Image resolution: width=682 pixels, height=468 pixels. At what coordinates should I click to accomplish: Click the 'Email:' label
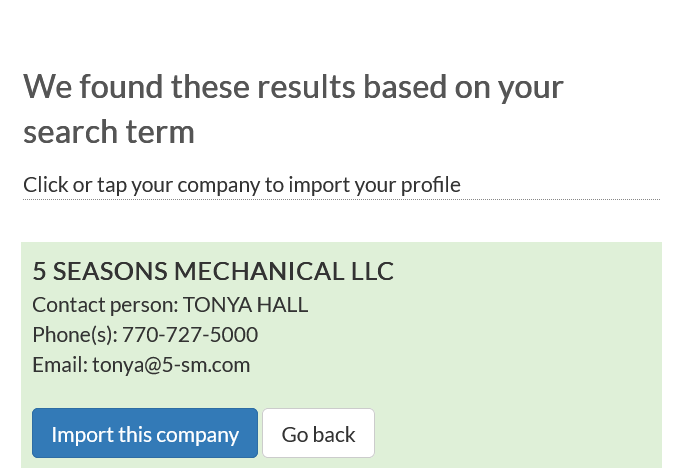[60, 365]
